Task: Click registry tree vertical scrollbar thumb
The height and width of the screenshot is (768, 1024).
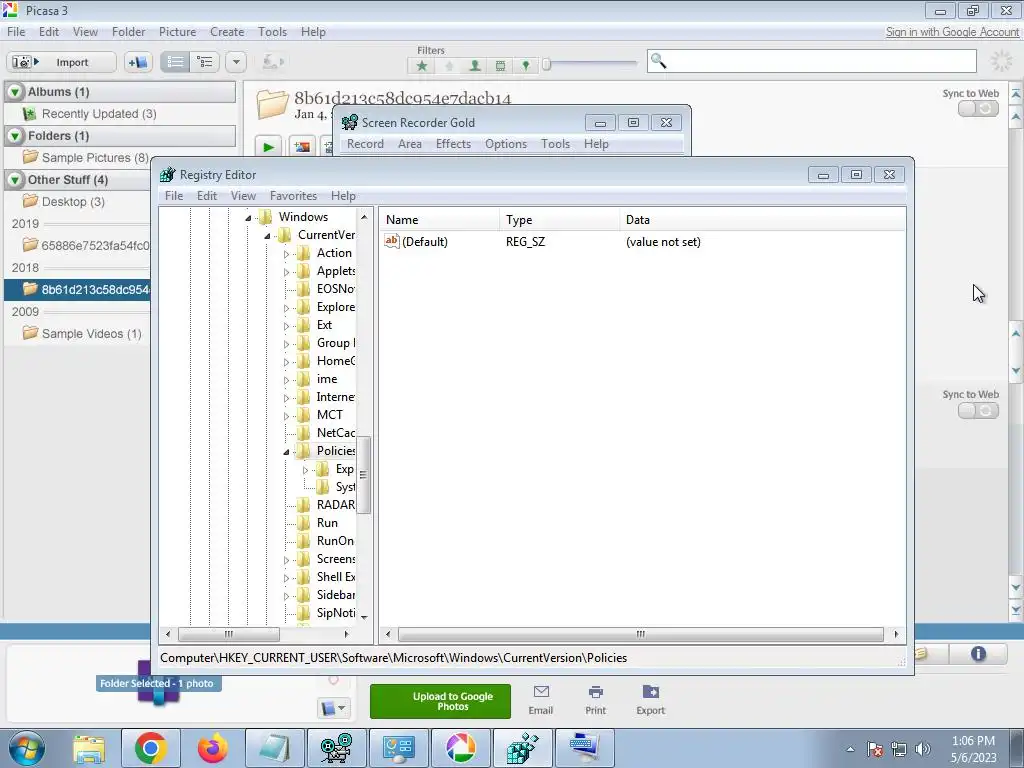Action: click(364, 475)
